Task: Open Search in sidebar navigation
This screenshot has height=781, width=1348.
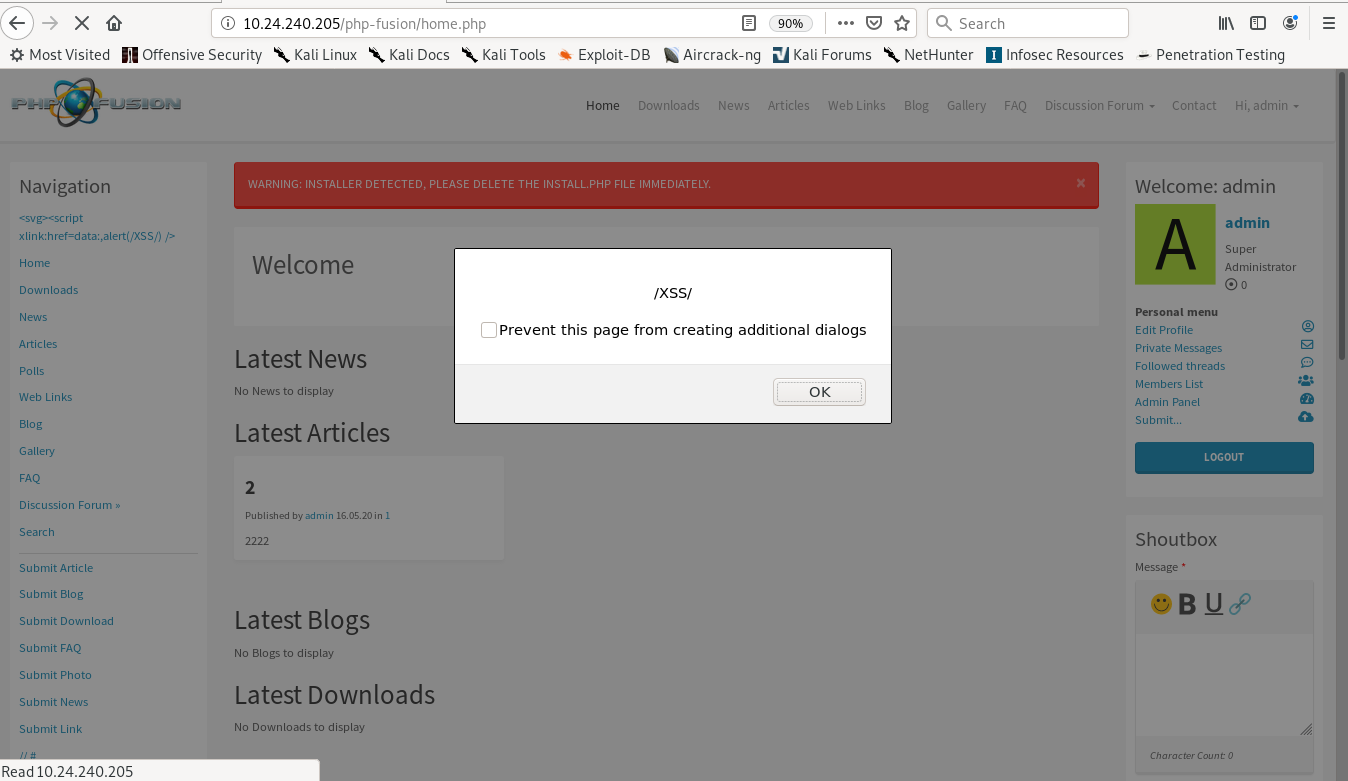Action: tap(37, 532)
